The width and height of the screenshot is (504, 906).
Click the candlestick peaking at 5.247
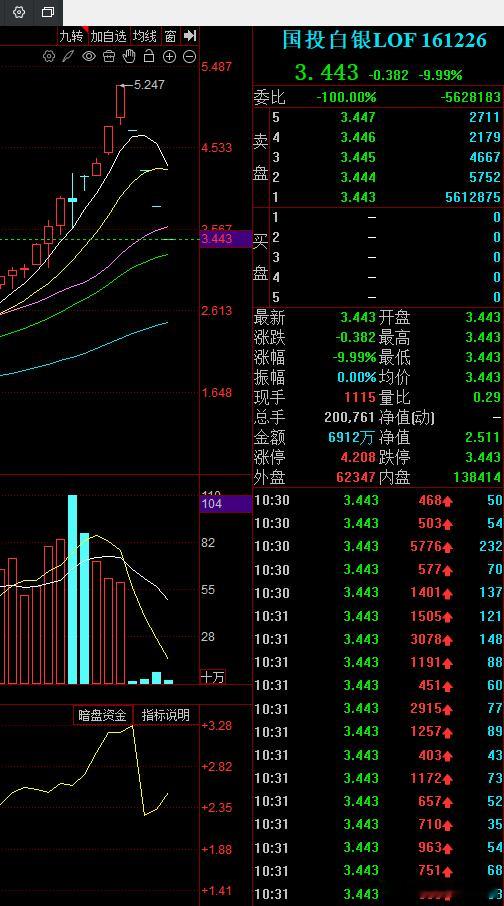tap(120, 102)
